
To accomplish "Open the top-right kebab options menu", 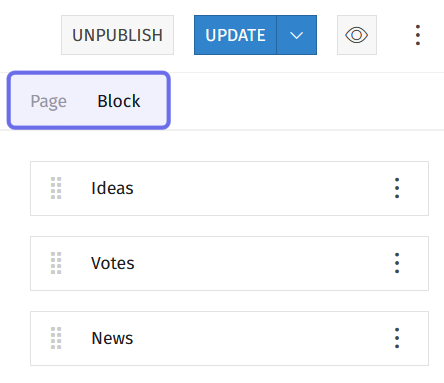I will click(418, 35).
